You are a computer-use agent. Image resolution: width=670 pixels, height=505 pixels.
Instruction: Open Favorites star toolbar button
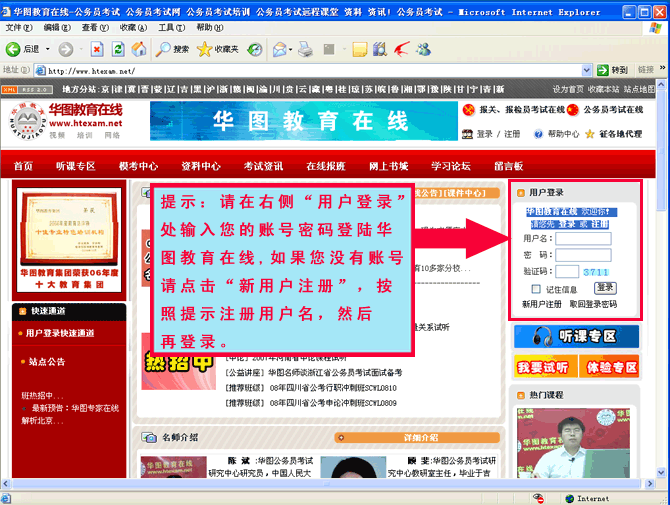[x=217, y=49]
